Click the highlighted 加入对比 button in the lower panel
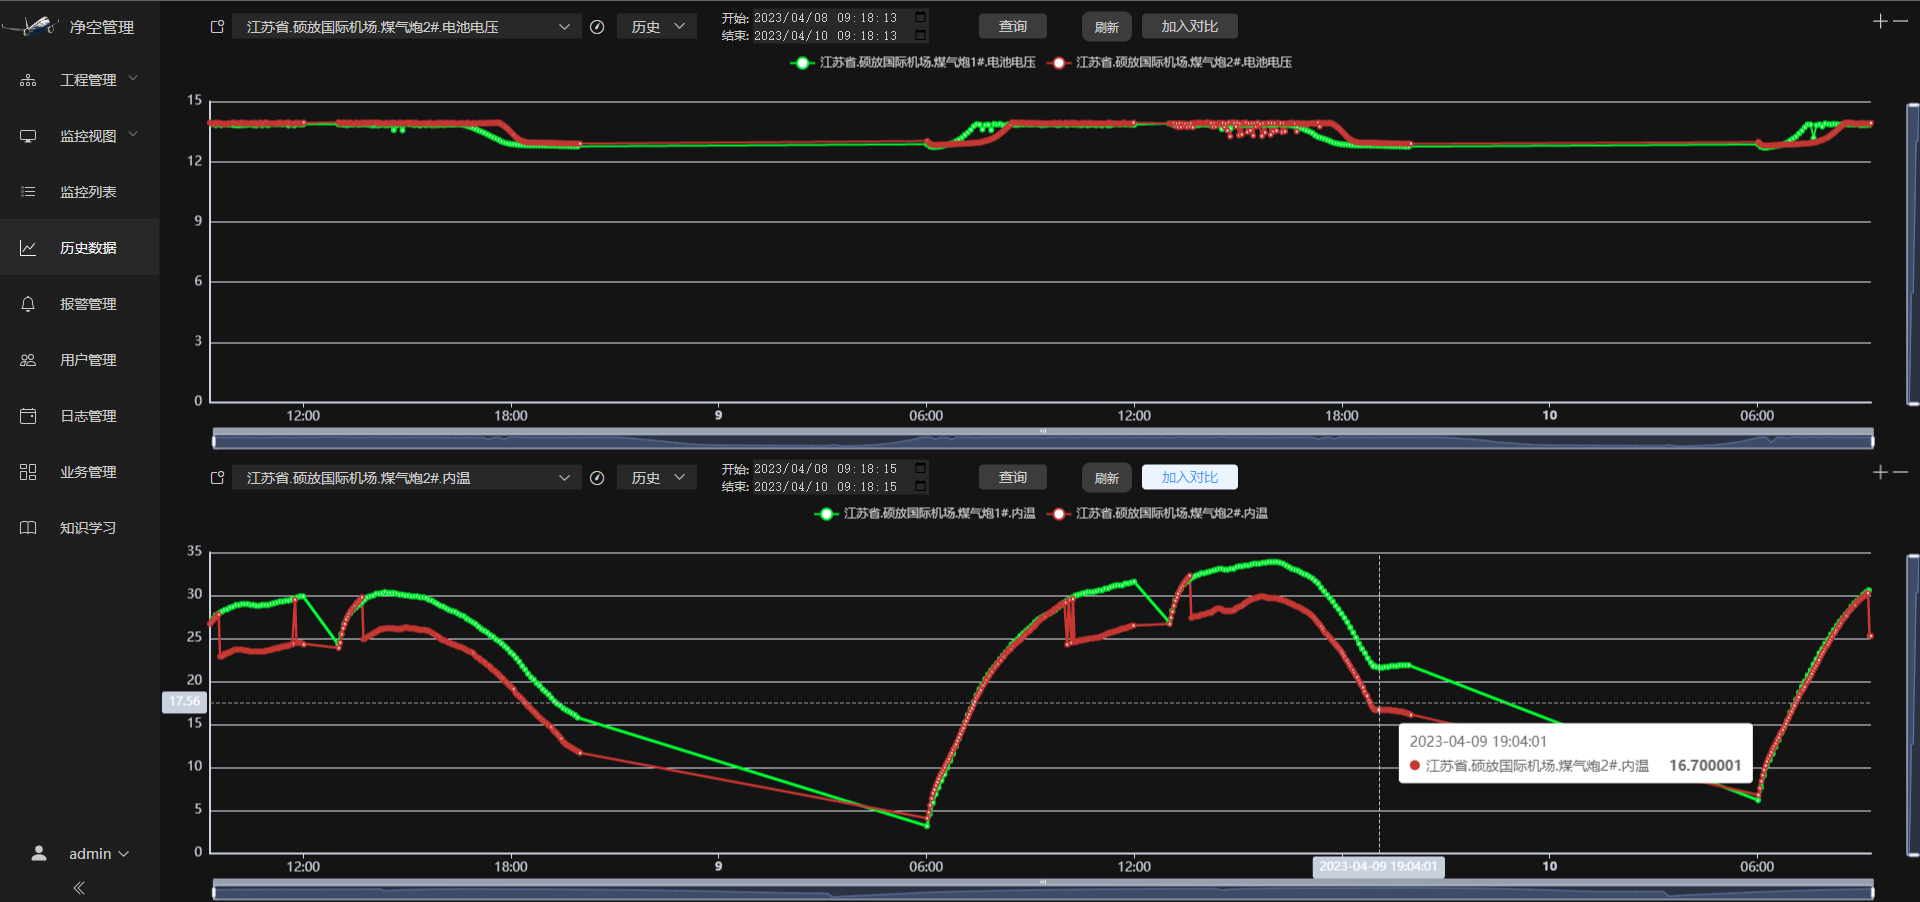 point(1190,478)
